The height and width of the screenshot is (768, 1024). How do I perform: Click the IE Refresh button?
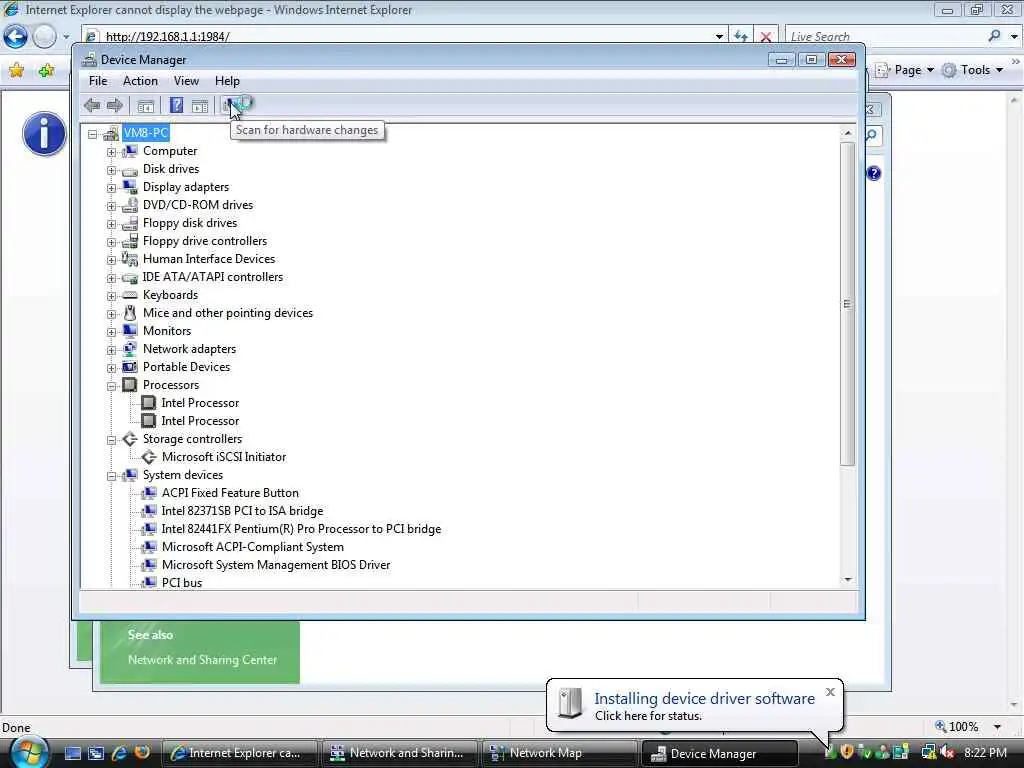point(741,37)
